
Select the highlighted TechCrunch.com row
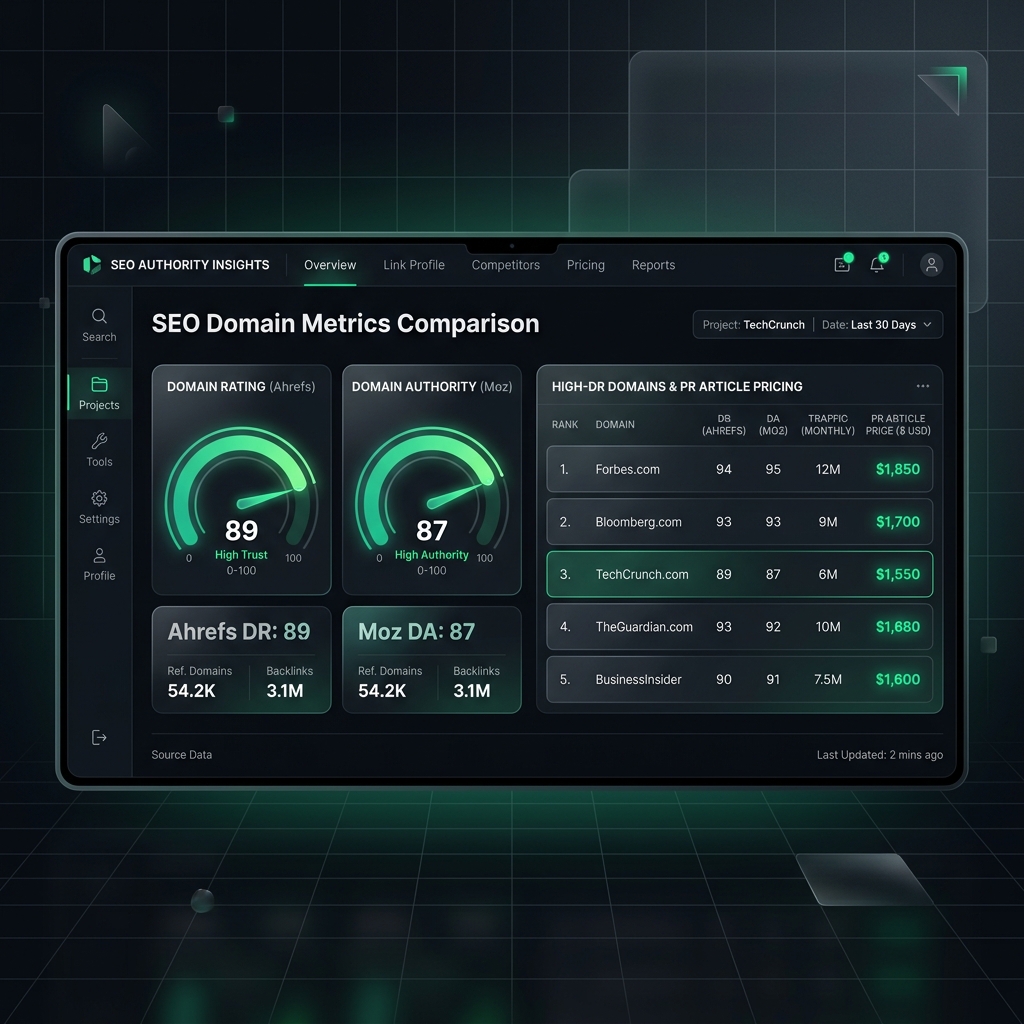point(739,574)
